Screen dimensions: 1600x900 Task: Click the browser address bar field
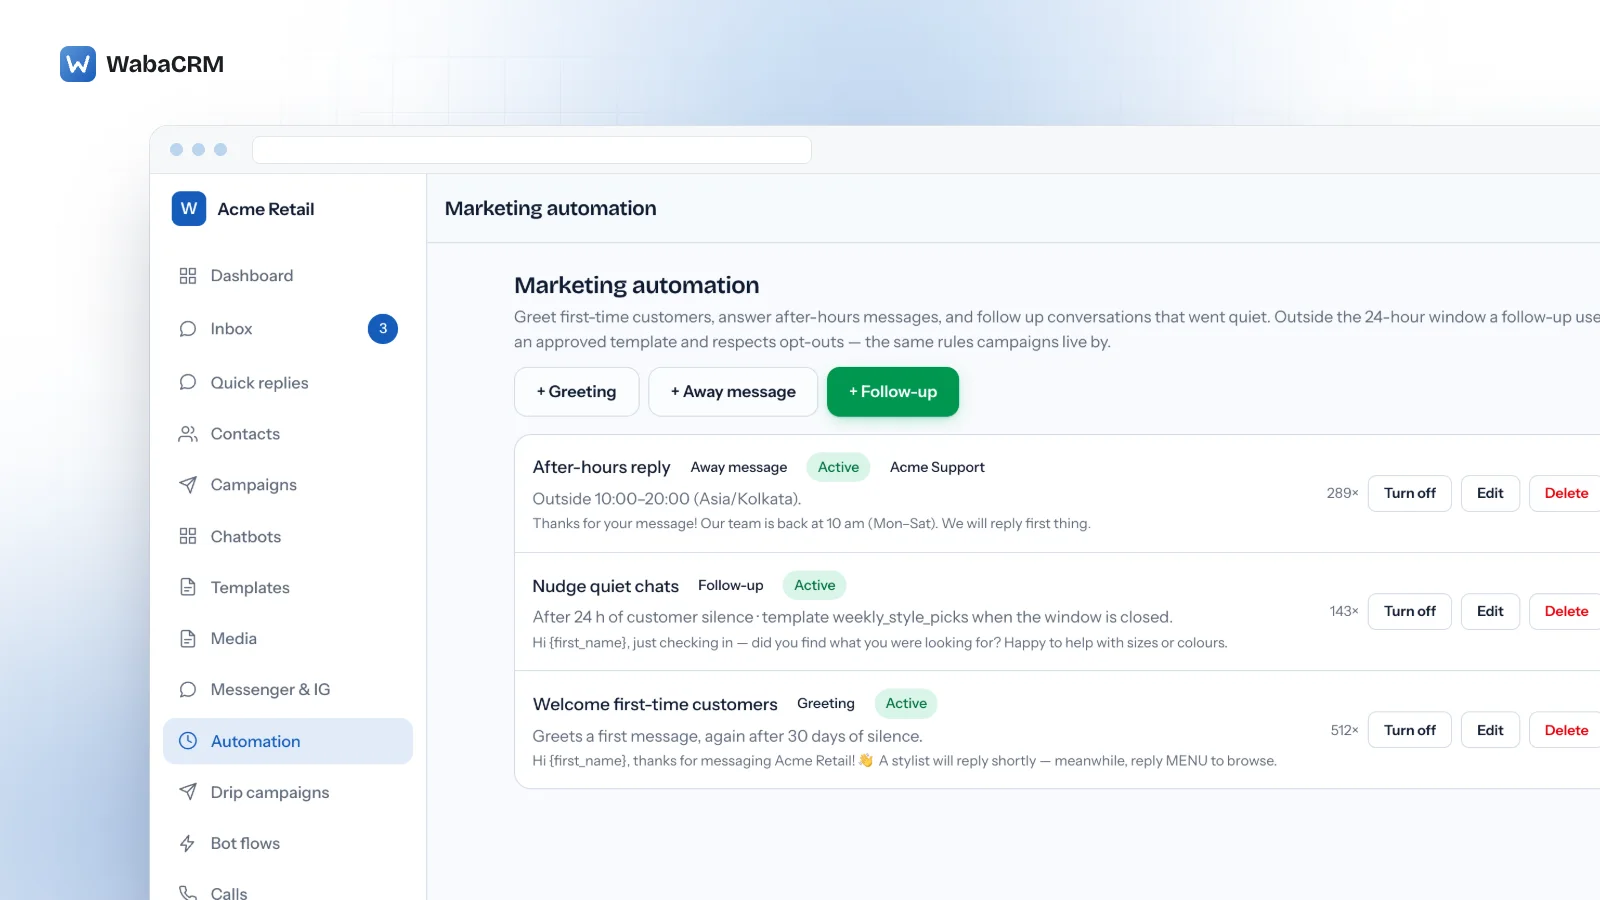tap(532, 150)
